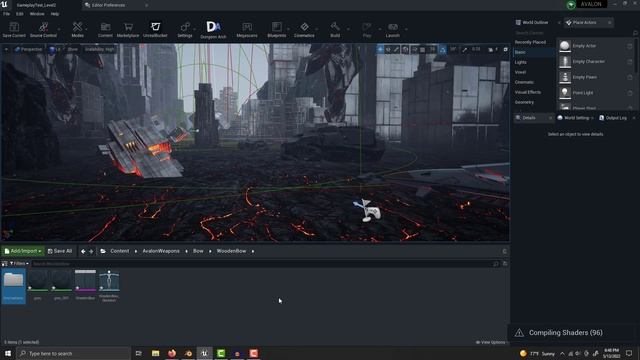Toggle rotation angle snapping in viewport
This screenshot has height=360, width=640.
click(x=443, y=49)
